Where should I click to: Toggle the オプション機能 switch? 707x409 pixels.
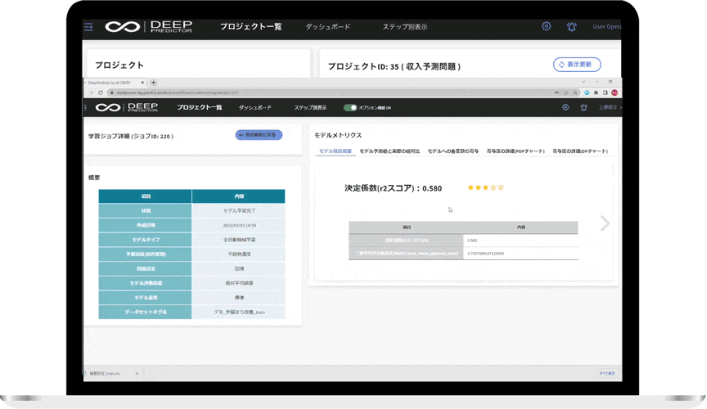click(350, 107)
